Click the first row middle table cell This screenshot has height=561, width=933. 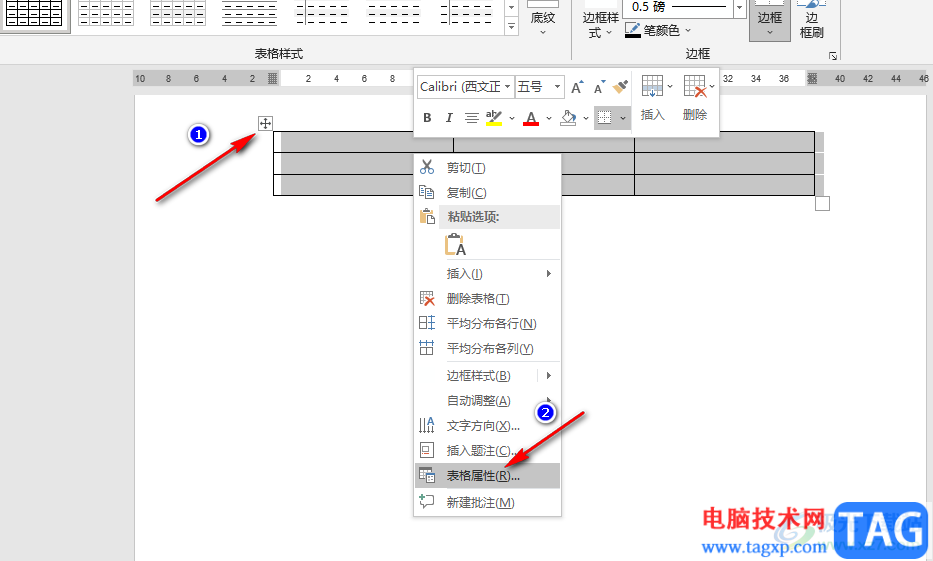click(x=543, y=142)
